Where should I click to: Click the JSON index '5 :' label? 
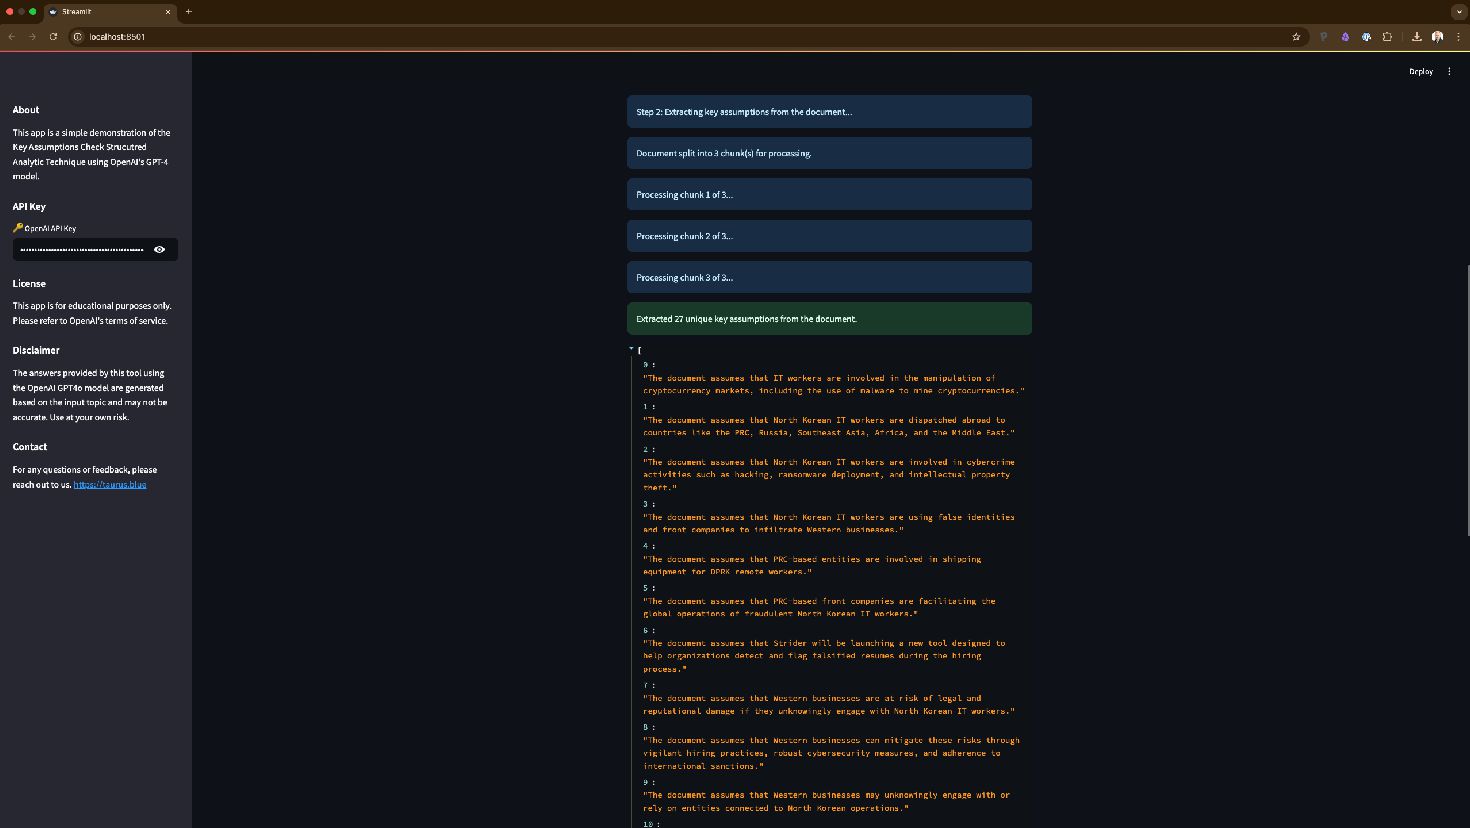coord(649,588)
